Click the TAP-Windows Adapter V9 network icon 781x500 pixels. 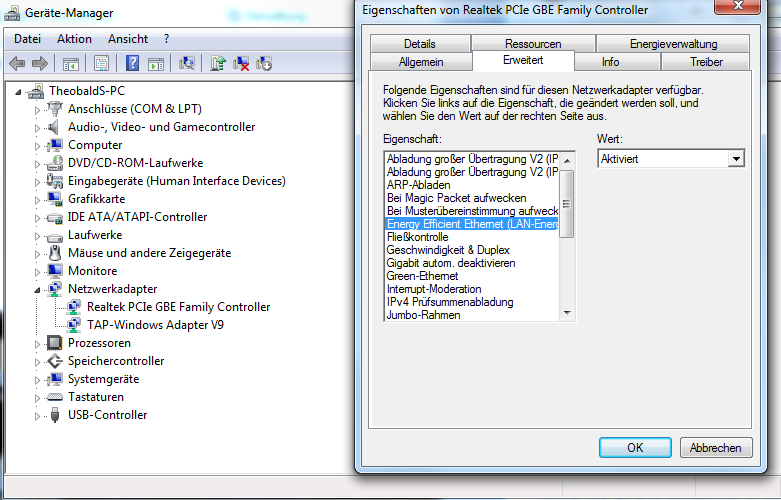tap(74, 325)
